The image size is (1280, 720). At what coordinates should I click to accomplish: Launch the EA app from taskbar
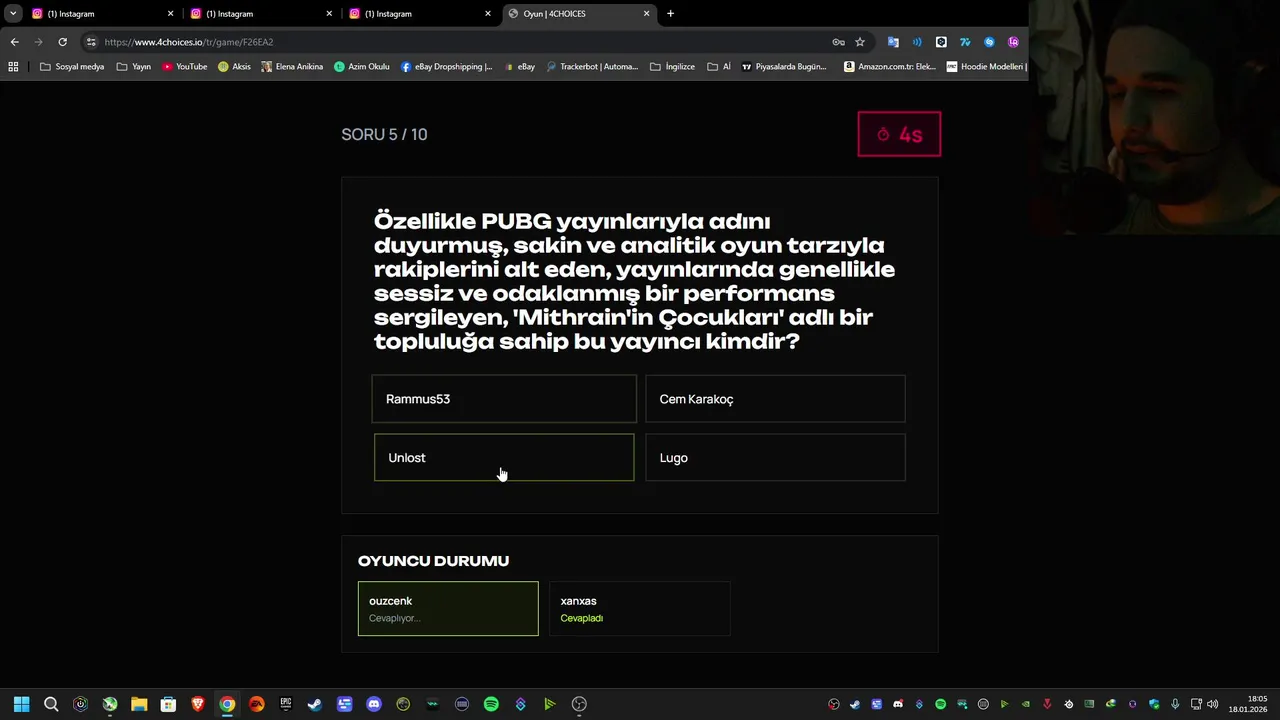[x=257, y=704]
